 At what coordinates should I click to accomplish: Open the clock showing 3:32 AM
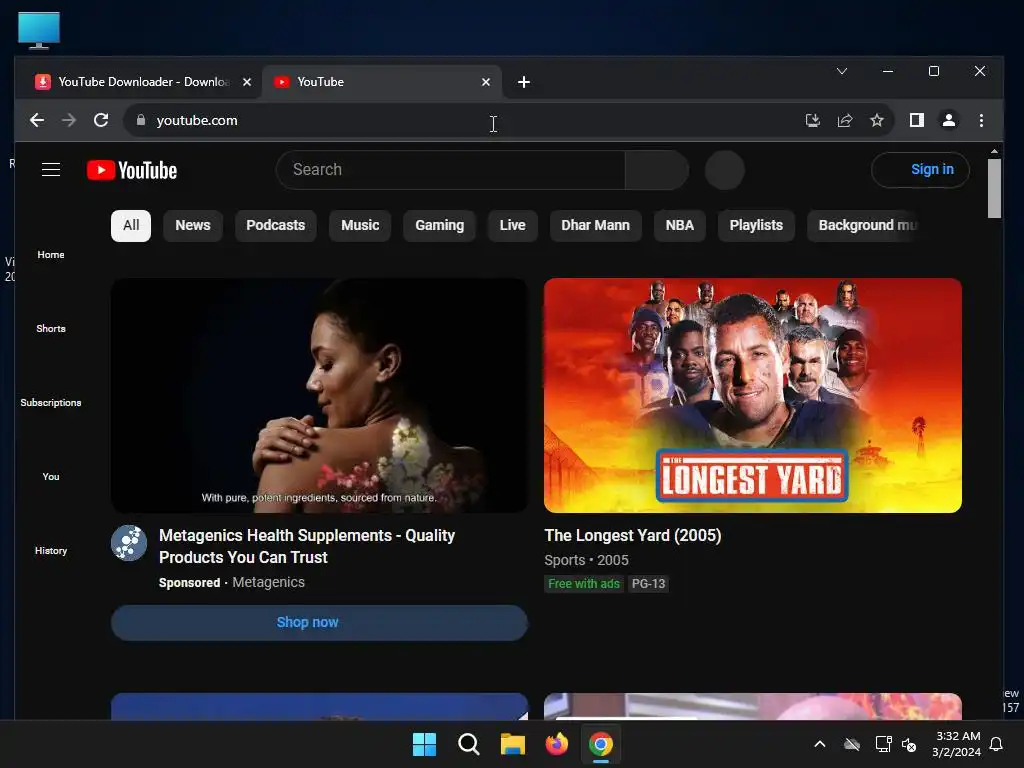coord(956,744)
